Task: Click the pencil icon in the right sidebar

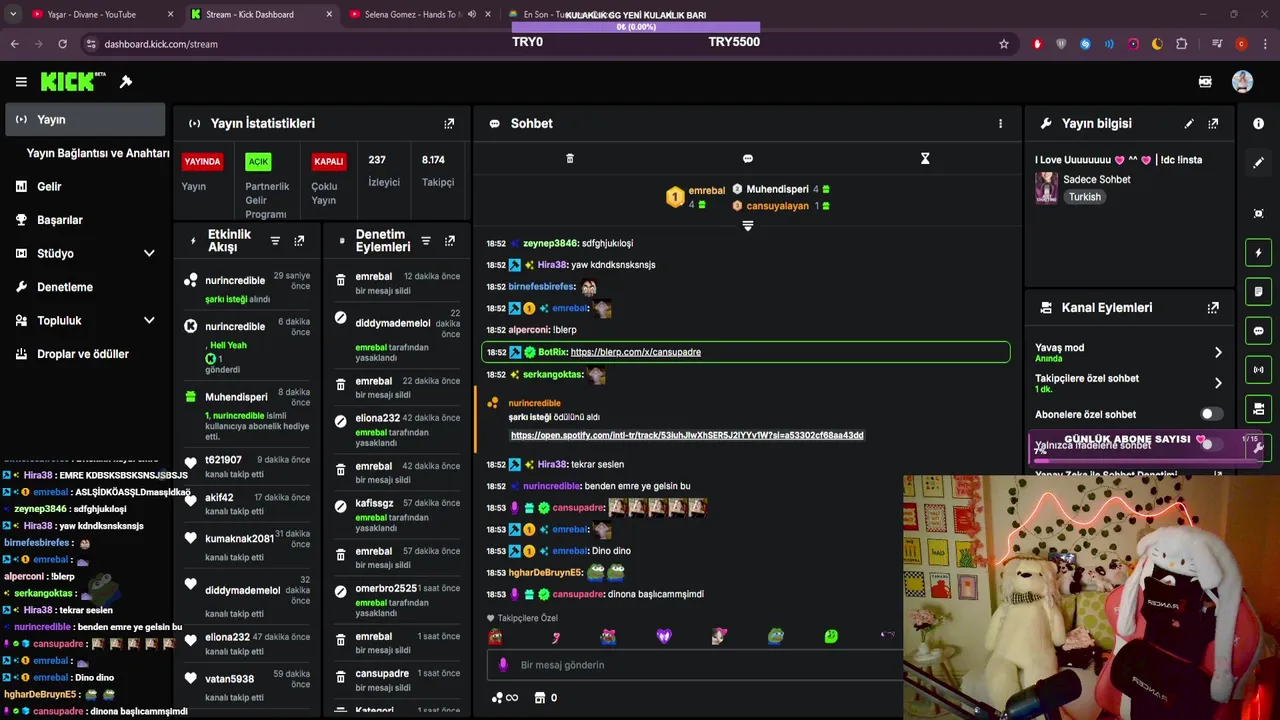Action: [1258, 162]
